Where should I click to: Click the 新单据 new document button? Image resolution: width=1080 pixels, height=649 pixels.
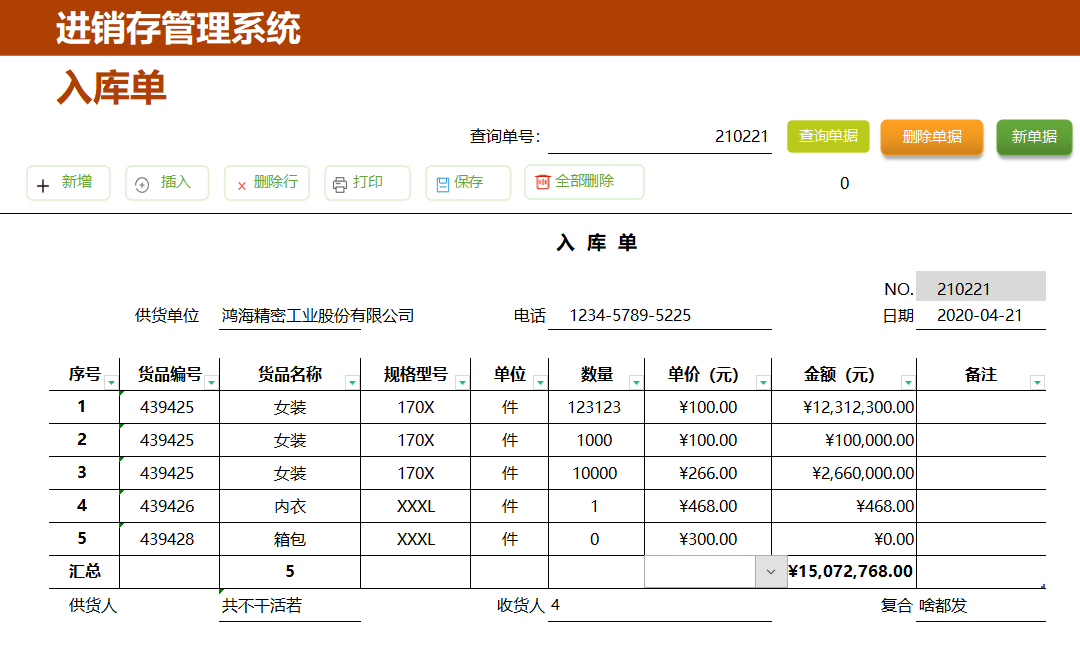[x=1034, y=137]
